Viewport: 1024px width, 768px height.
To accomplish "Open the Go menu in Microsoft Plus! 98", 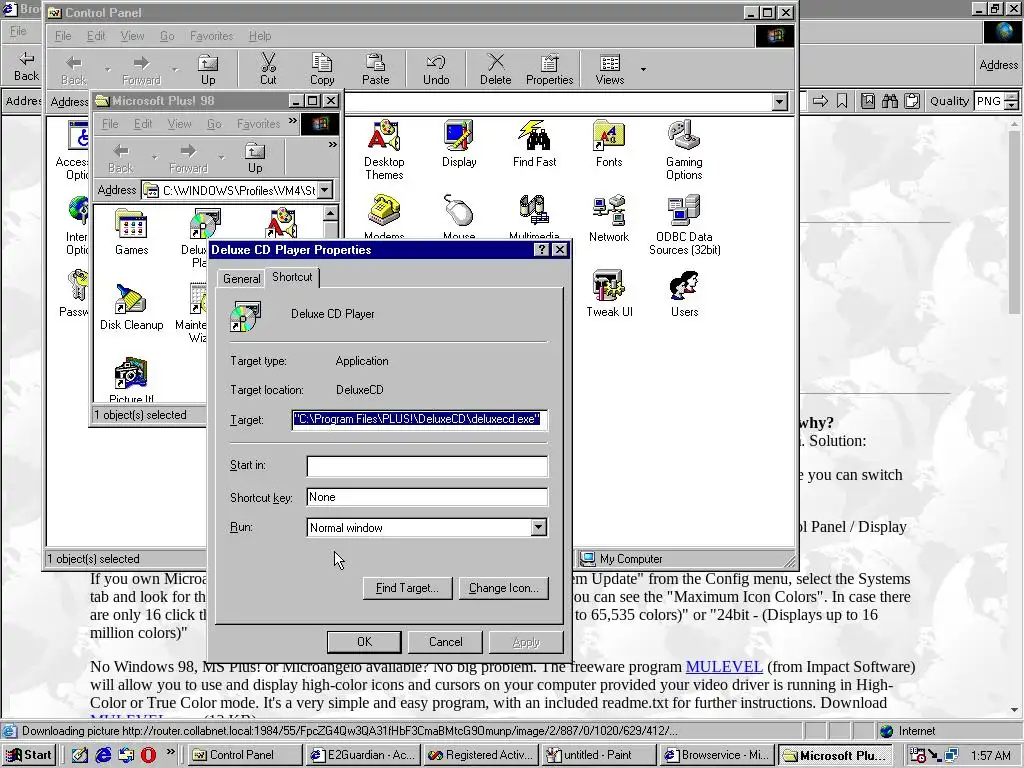I will click(214, 123).
